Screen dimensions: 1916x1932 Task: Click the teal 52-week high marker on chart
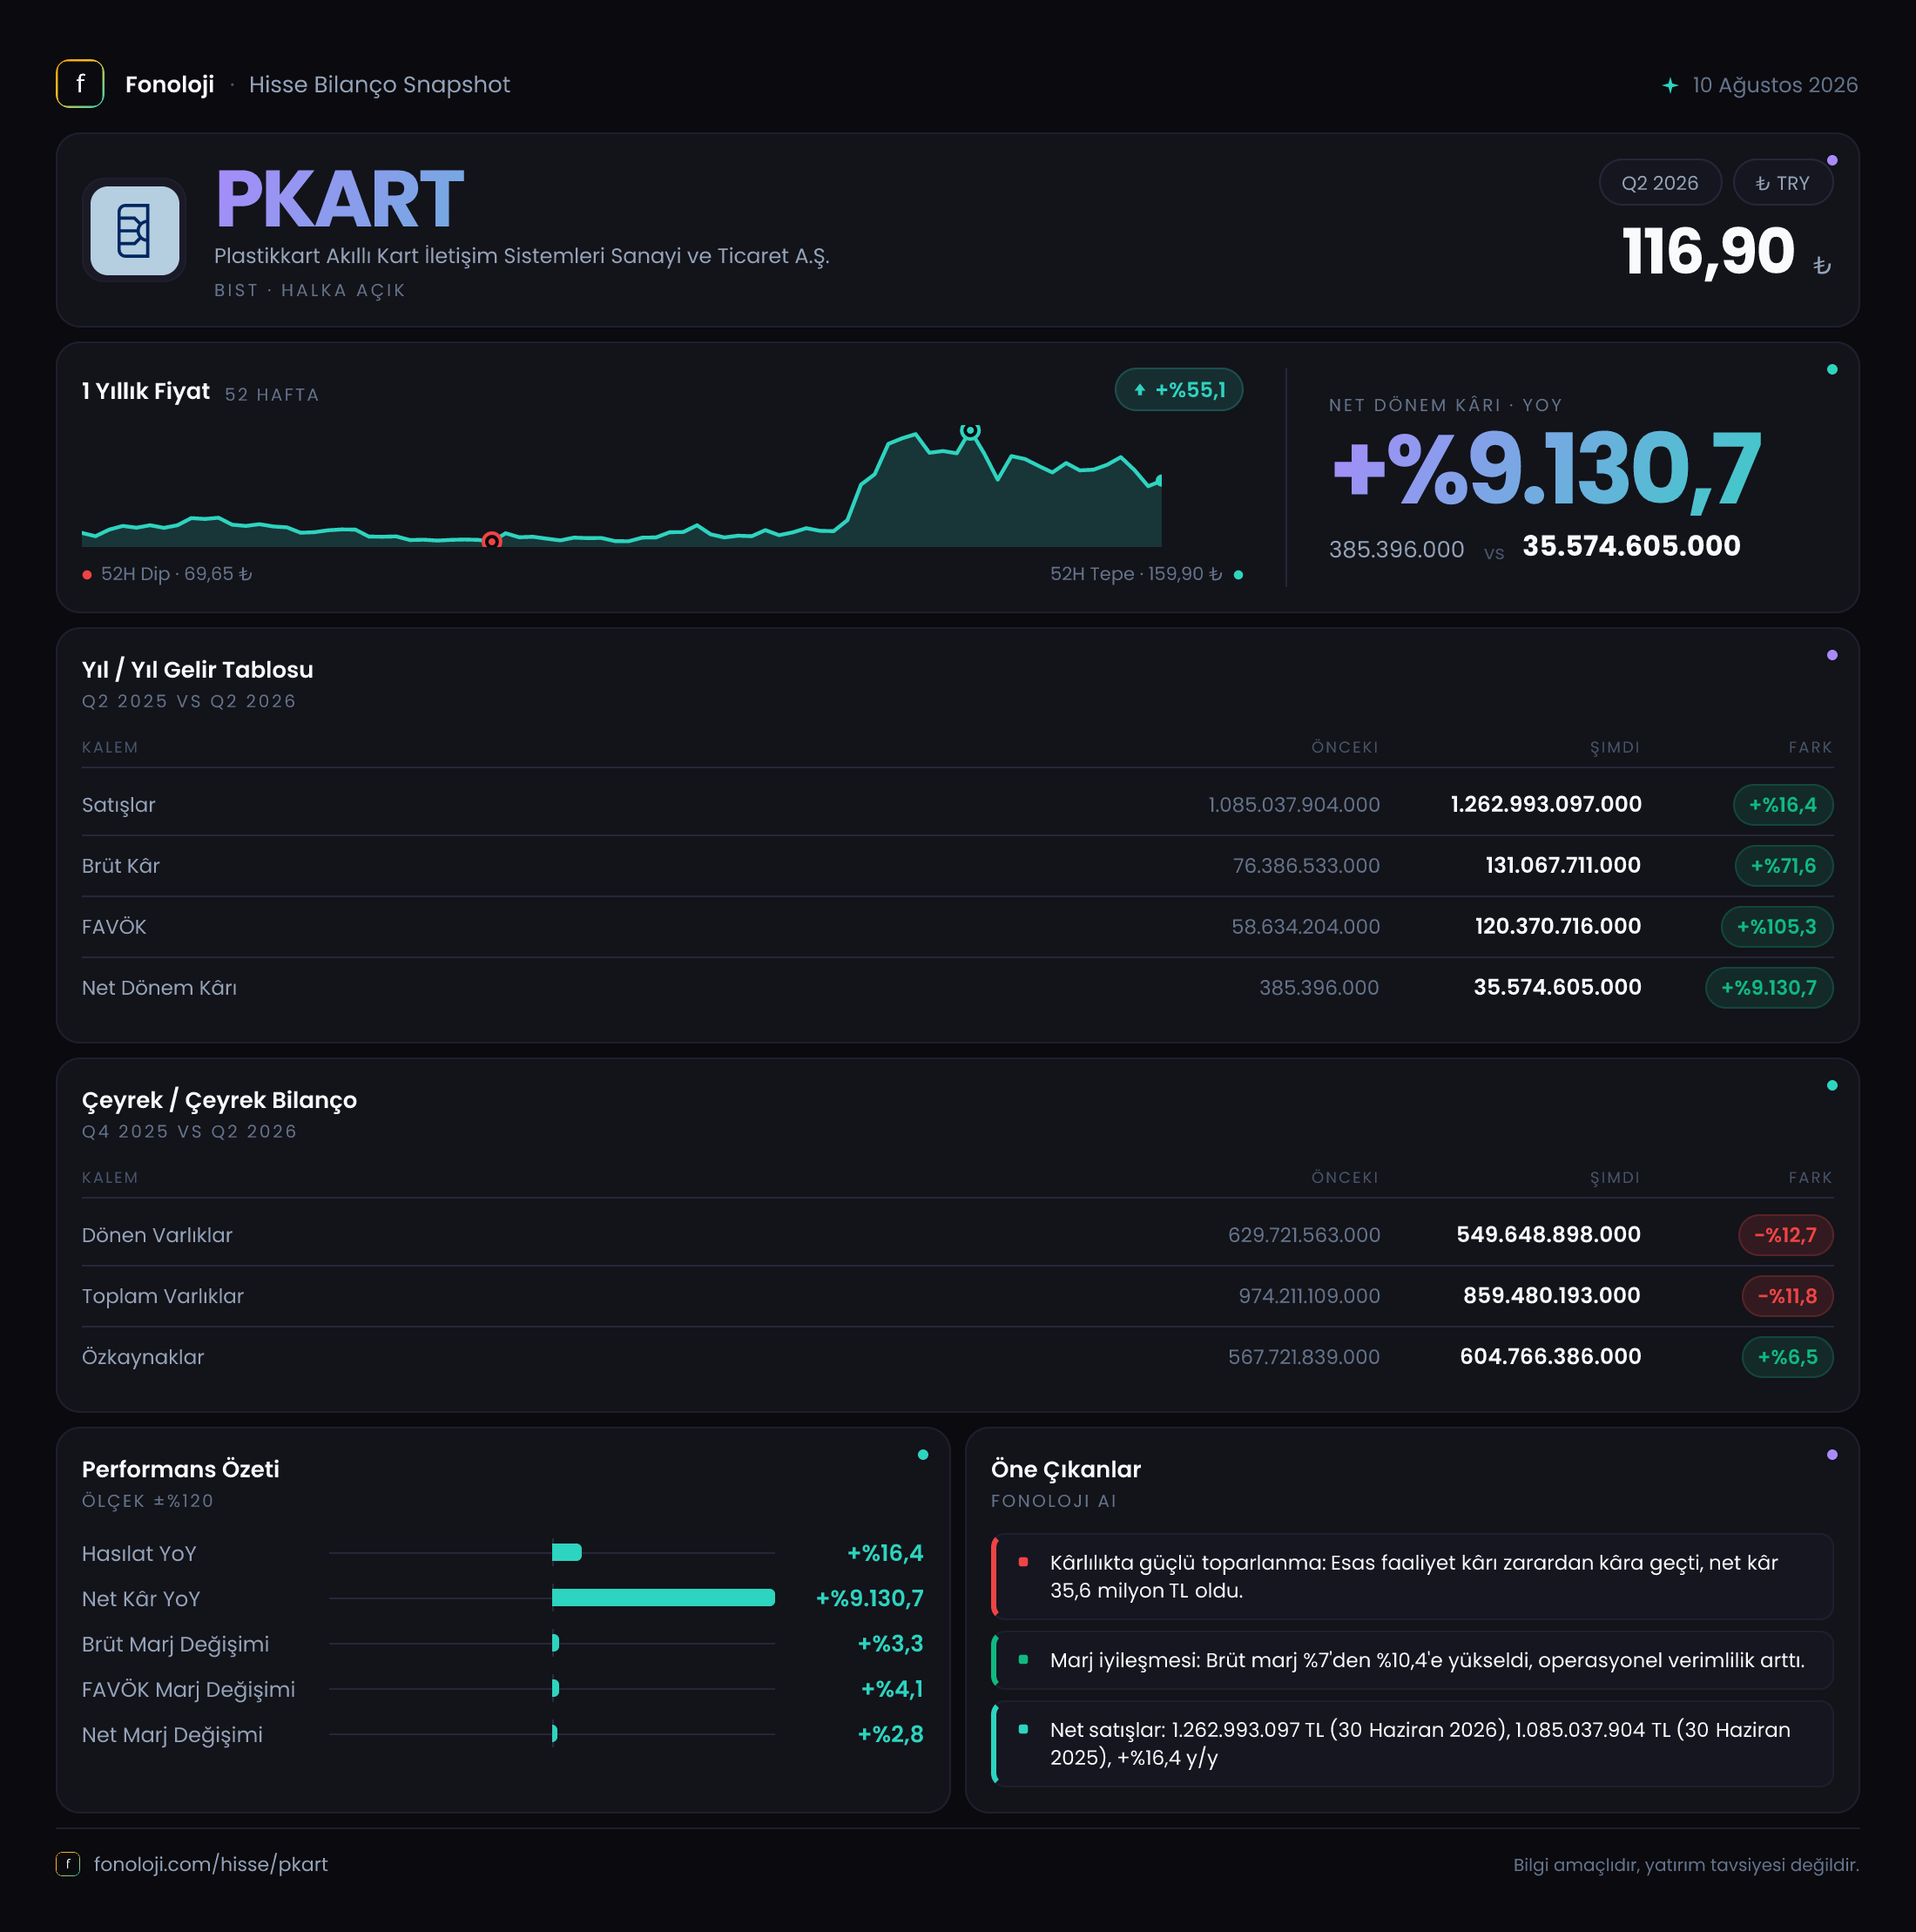point(970,431)
